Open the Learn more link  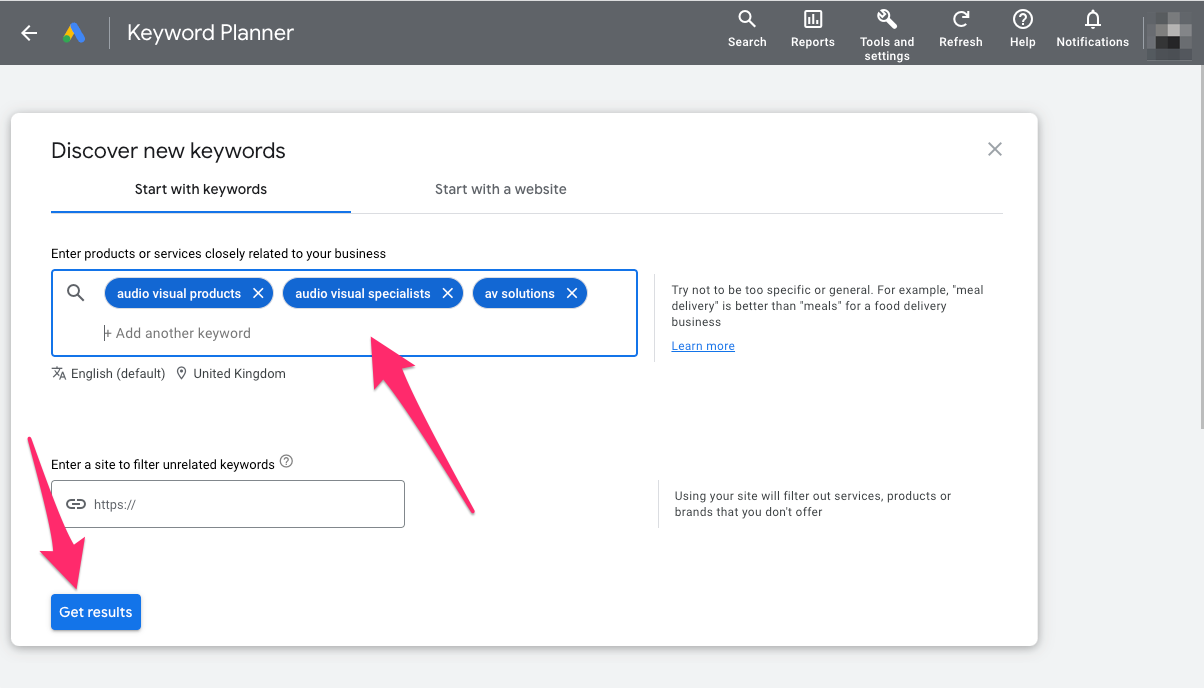(703, 346)
